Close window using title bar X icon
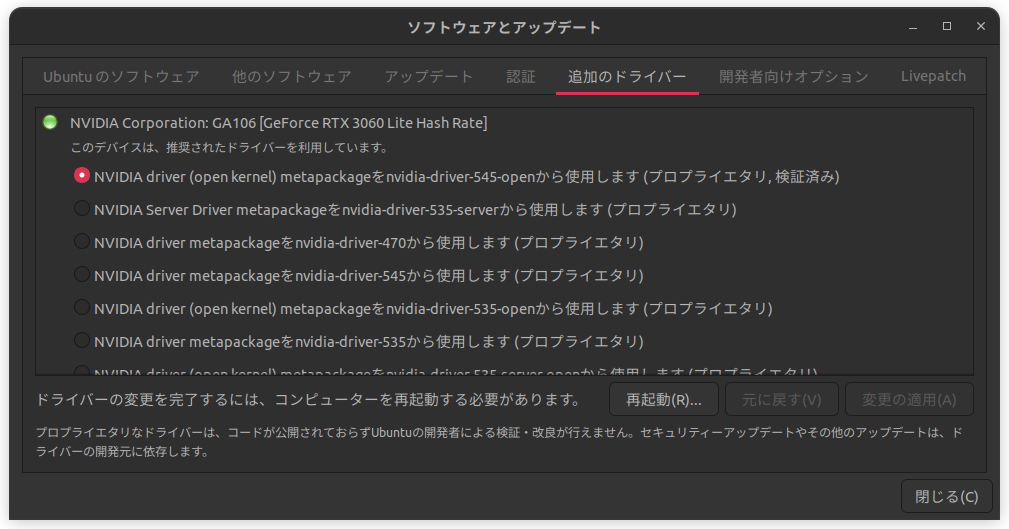This screenshot has height=529, width=1009. point(979,27)
